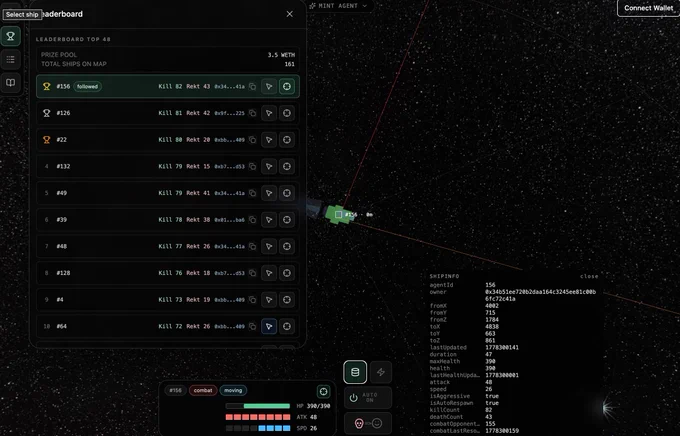Follow ship #39 with its target icon

[x=287, y=220]
